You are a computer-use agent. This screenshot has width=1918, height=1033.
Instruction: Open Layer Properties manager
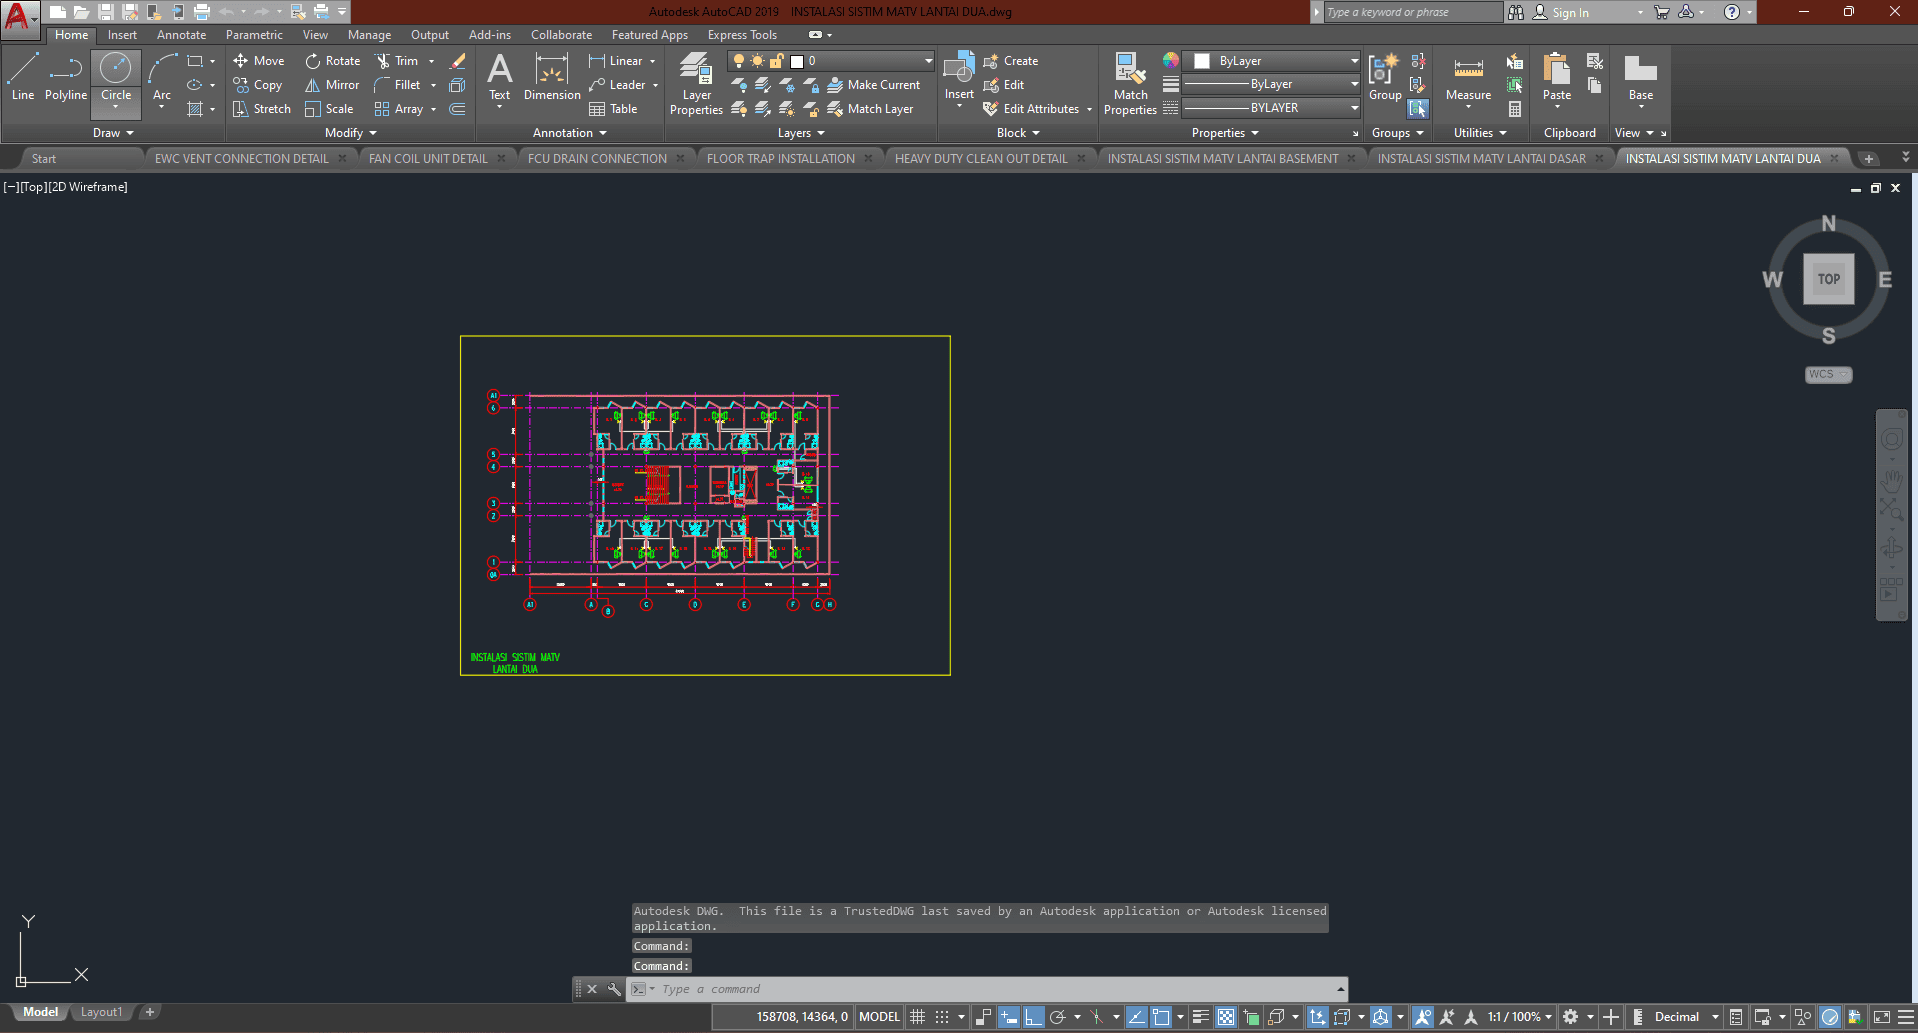pyautogui.click(x=696, y=83)
